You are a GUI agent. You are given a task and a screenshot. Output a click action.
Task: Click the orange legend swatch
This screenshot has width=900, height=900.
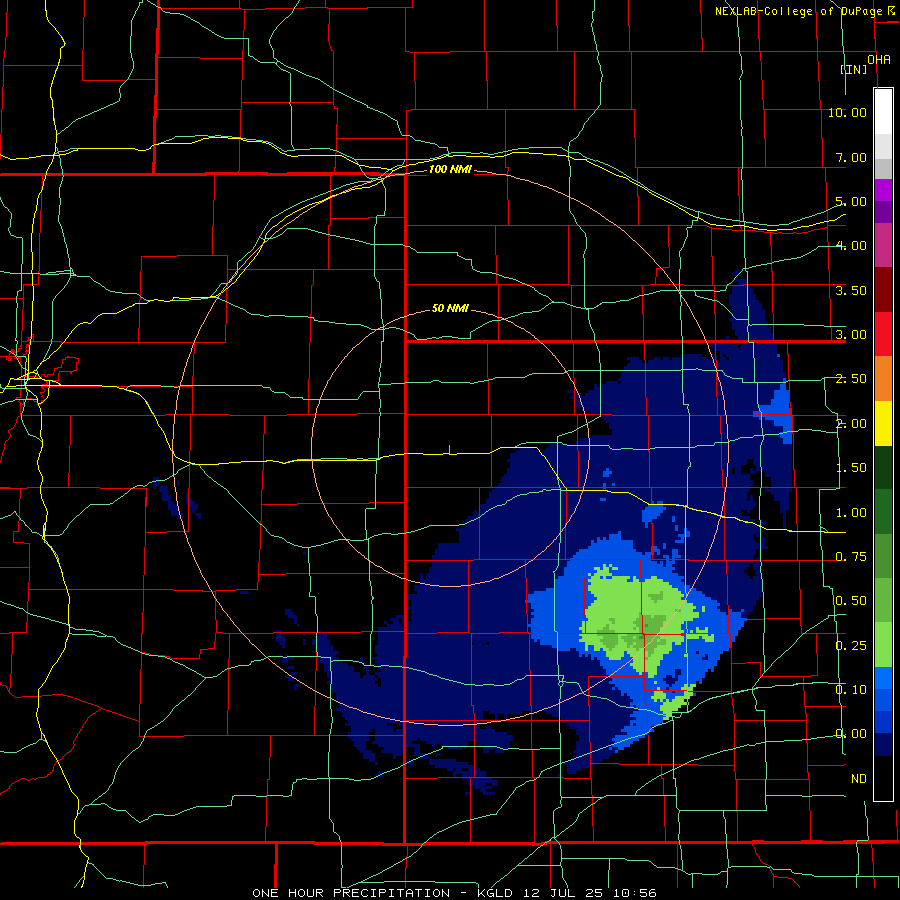click(x=883, y=379)
